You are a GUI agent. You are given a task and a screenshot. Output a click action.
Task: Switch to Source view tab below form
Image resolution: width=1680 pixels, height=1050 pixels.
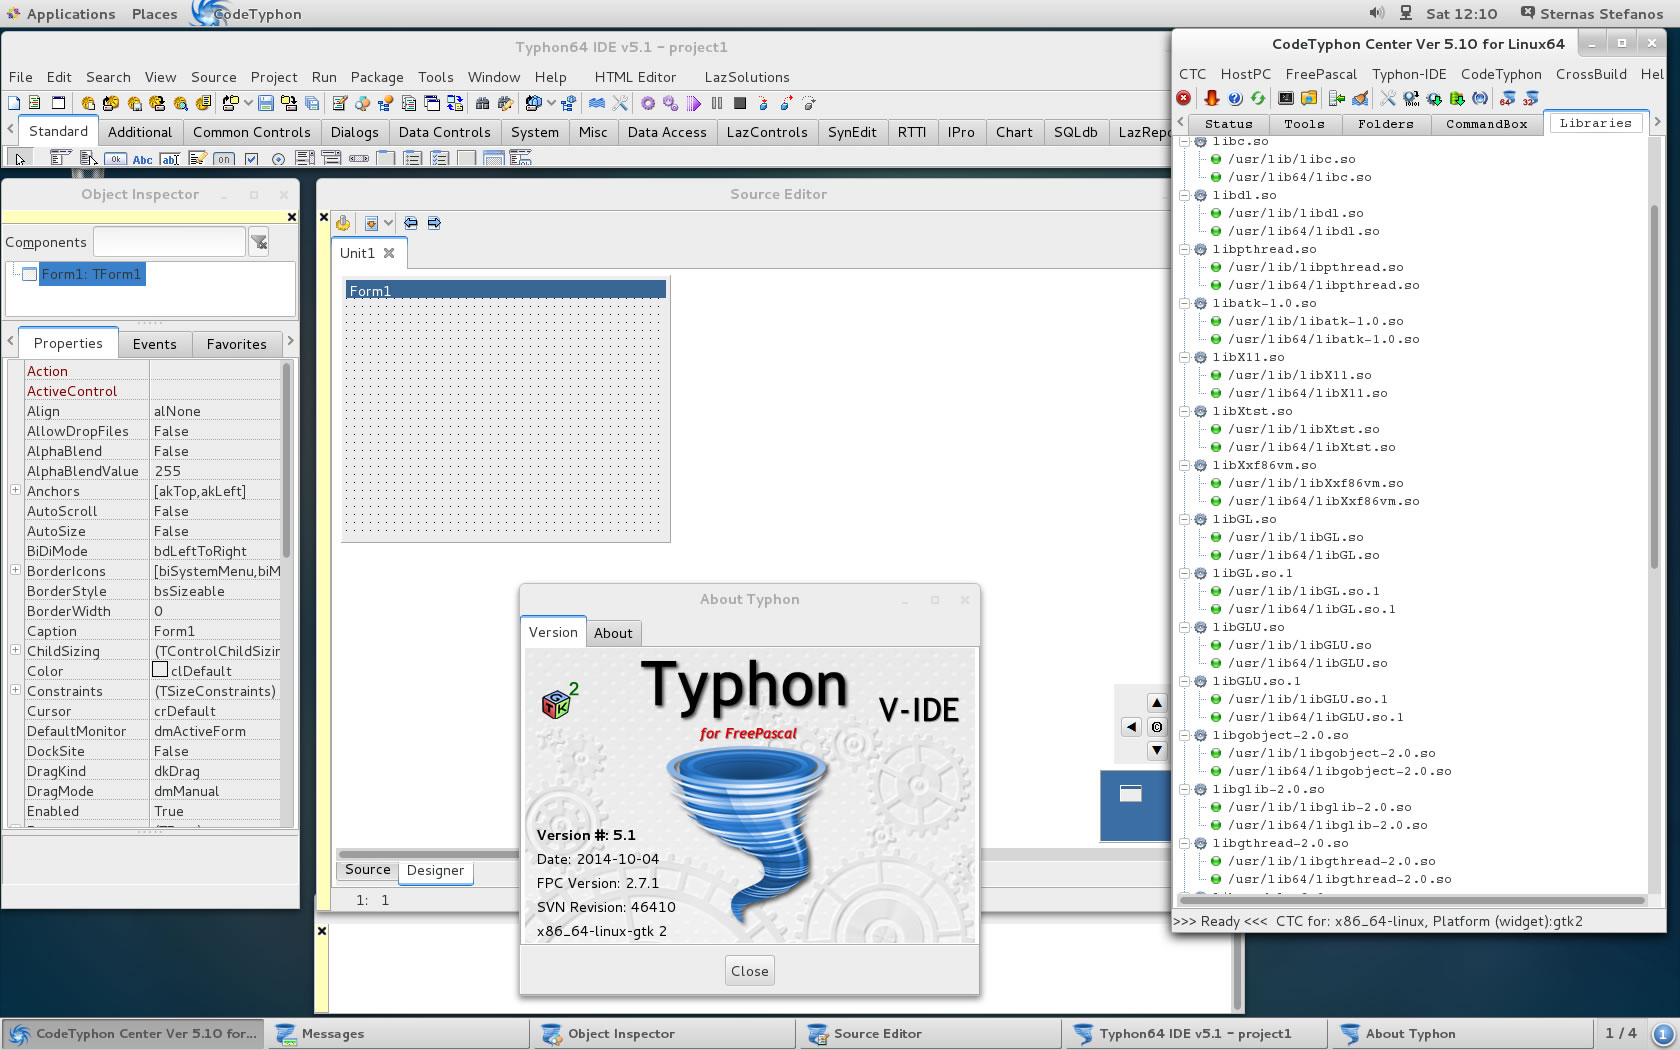coord(368,870)
